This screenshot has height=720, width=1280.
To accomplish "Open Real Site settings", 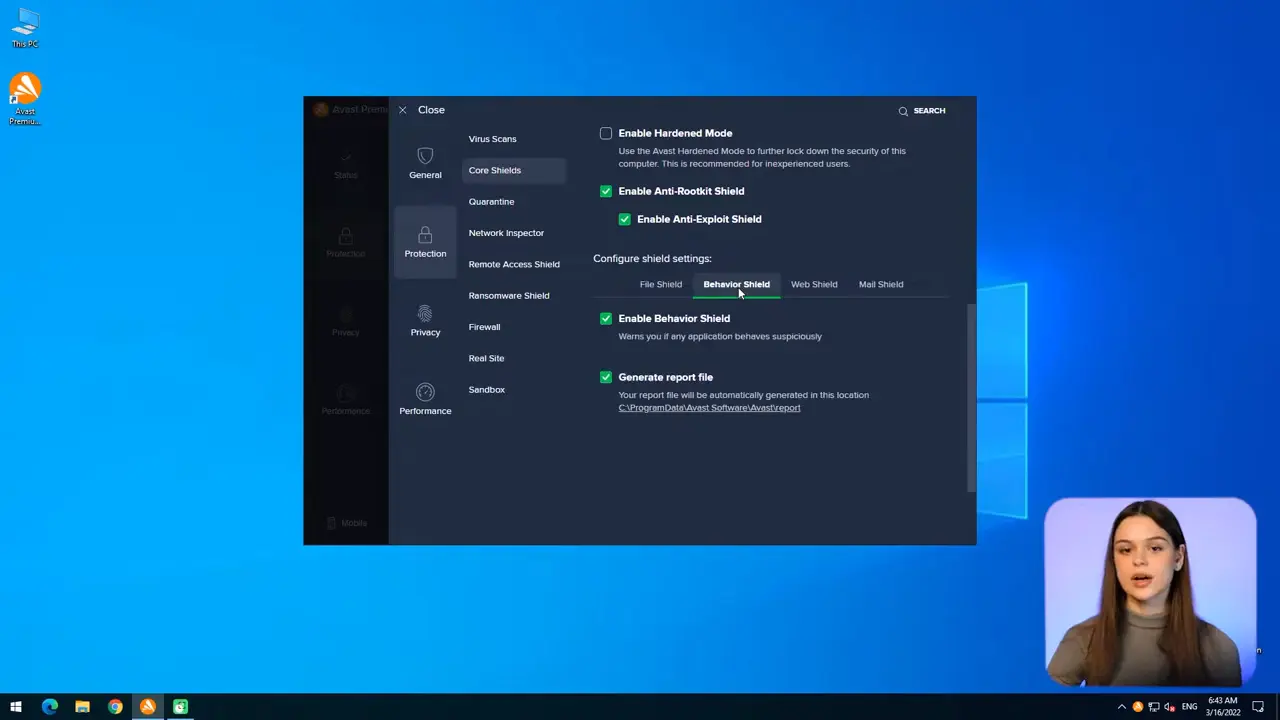I will (x=486, y=358).
